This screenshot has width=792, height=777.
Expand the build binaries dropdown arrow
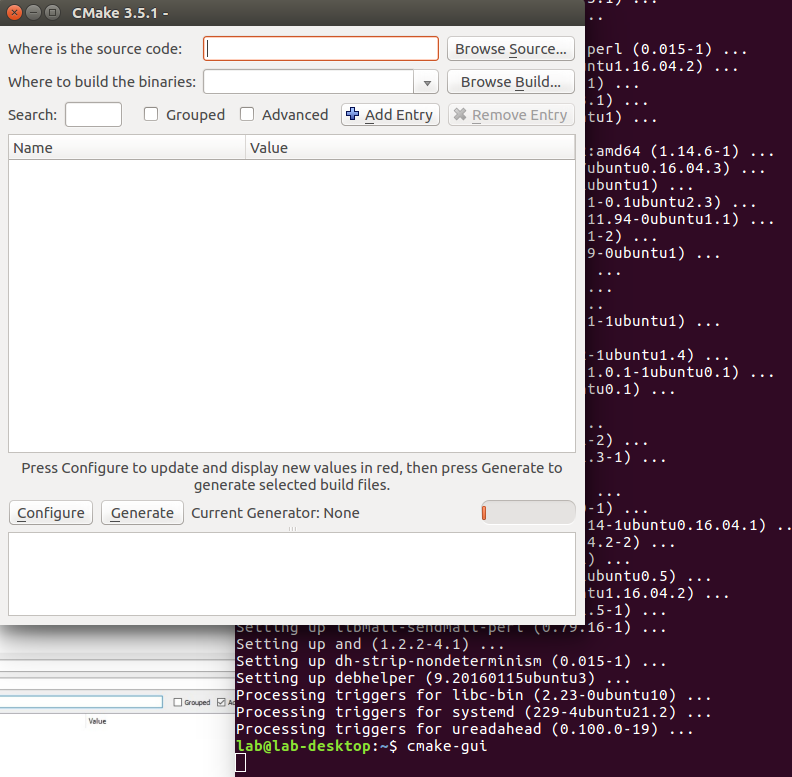click(427, 82)
